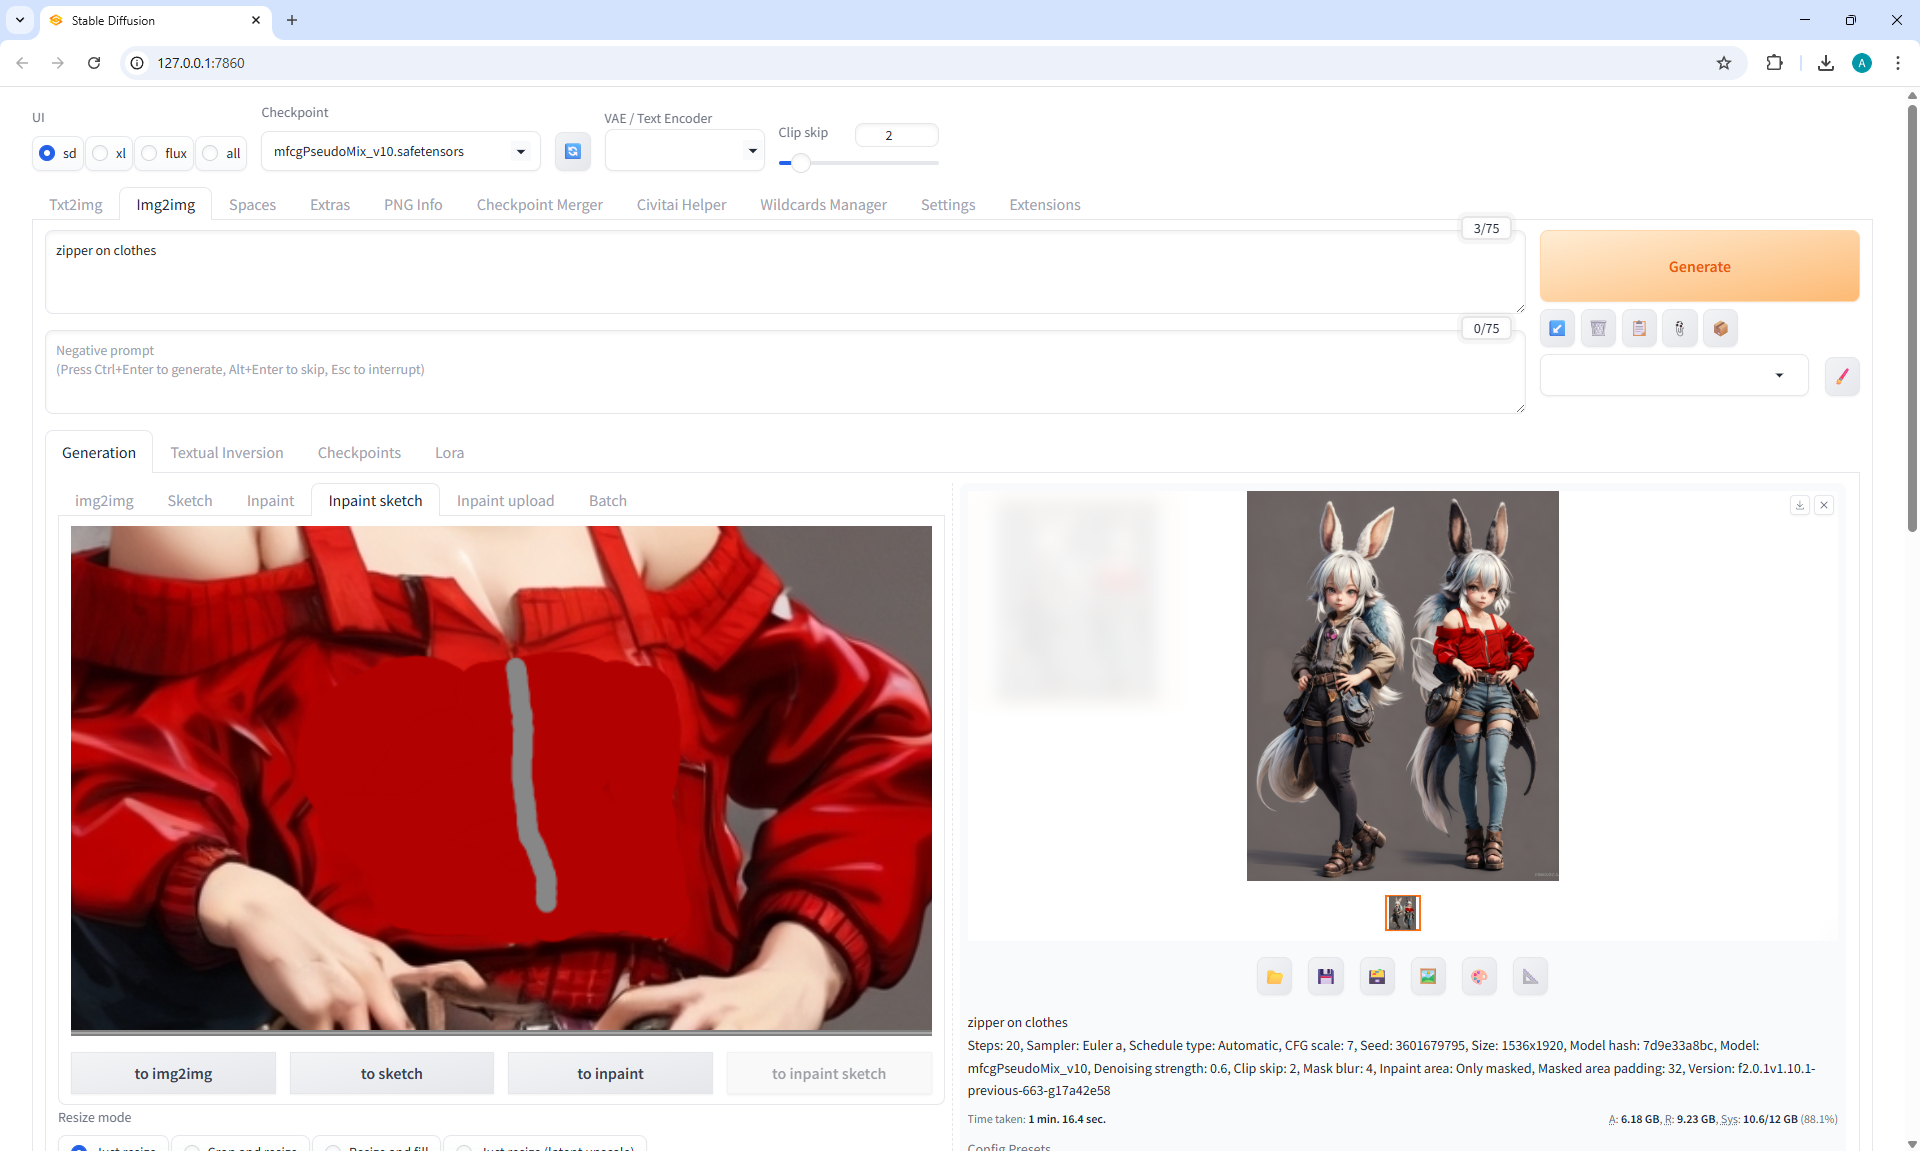Select the xl UI radio option
Screen dimensions: 1920x1151
coord(101,153)
